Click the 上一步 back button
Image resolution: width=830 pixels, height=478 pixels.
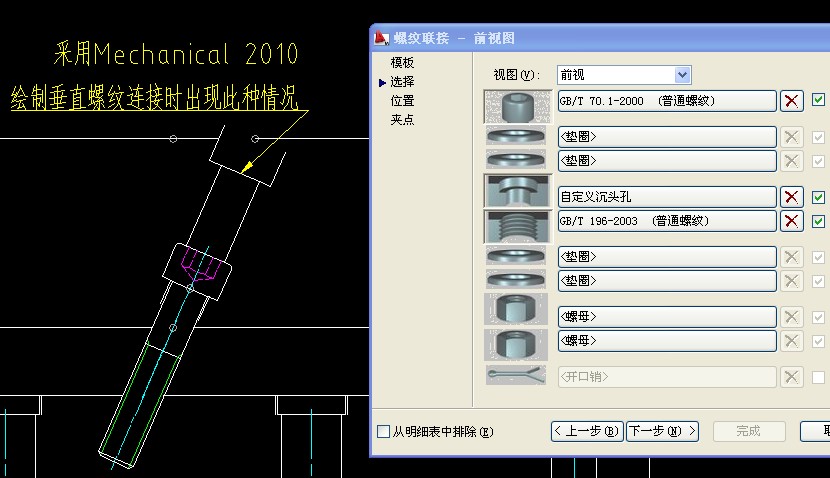(x=587, y=431)
